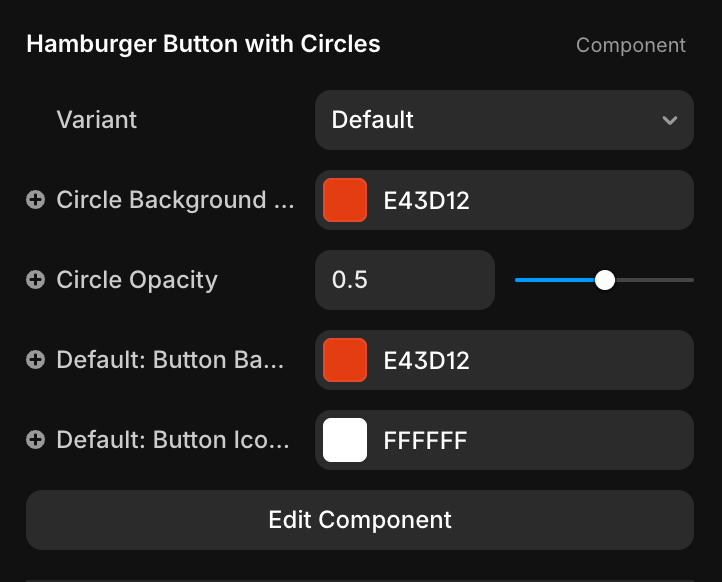This screenshot has height=582, width=722.
Task: Open the Default Button Background orange swatch
Action: click(345, 360)
